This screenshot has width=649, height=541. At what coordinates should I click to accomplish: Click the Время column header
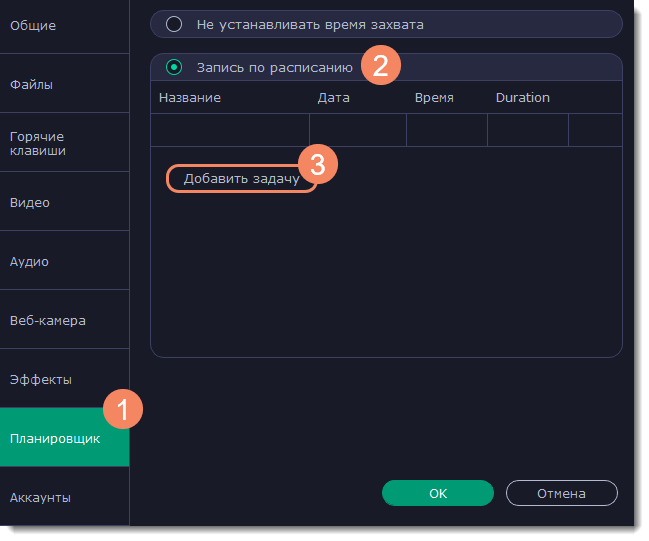434,98
